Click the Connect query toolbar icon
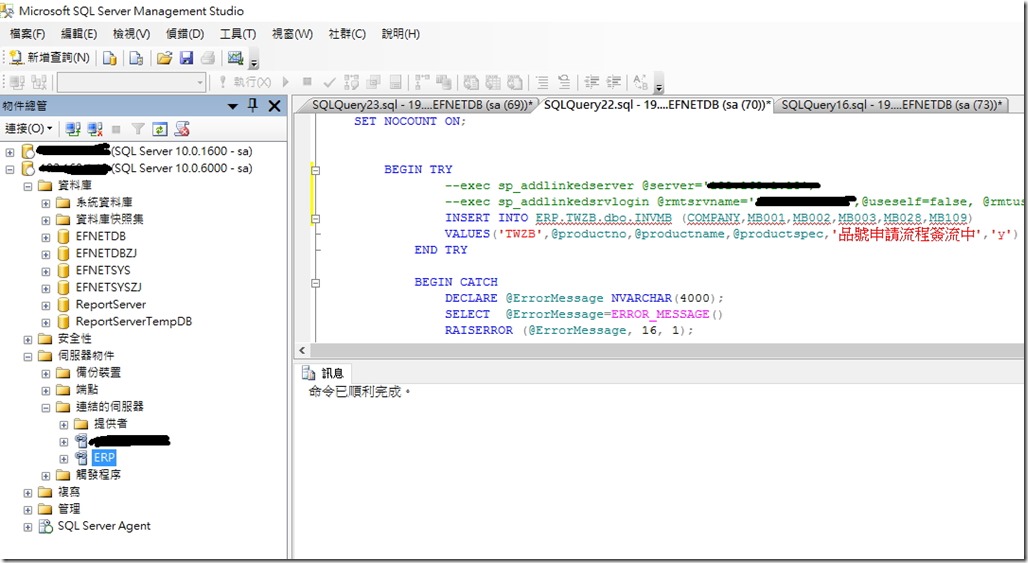 click(x=17, y=82)
